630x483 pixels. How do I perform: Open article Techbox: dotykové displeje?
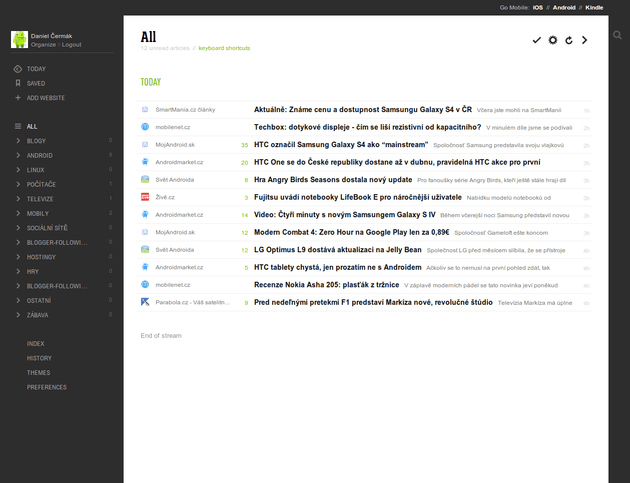coord(367,127)
